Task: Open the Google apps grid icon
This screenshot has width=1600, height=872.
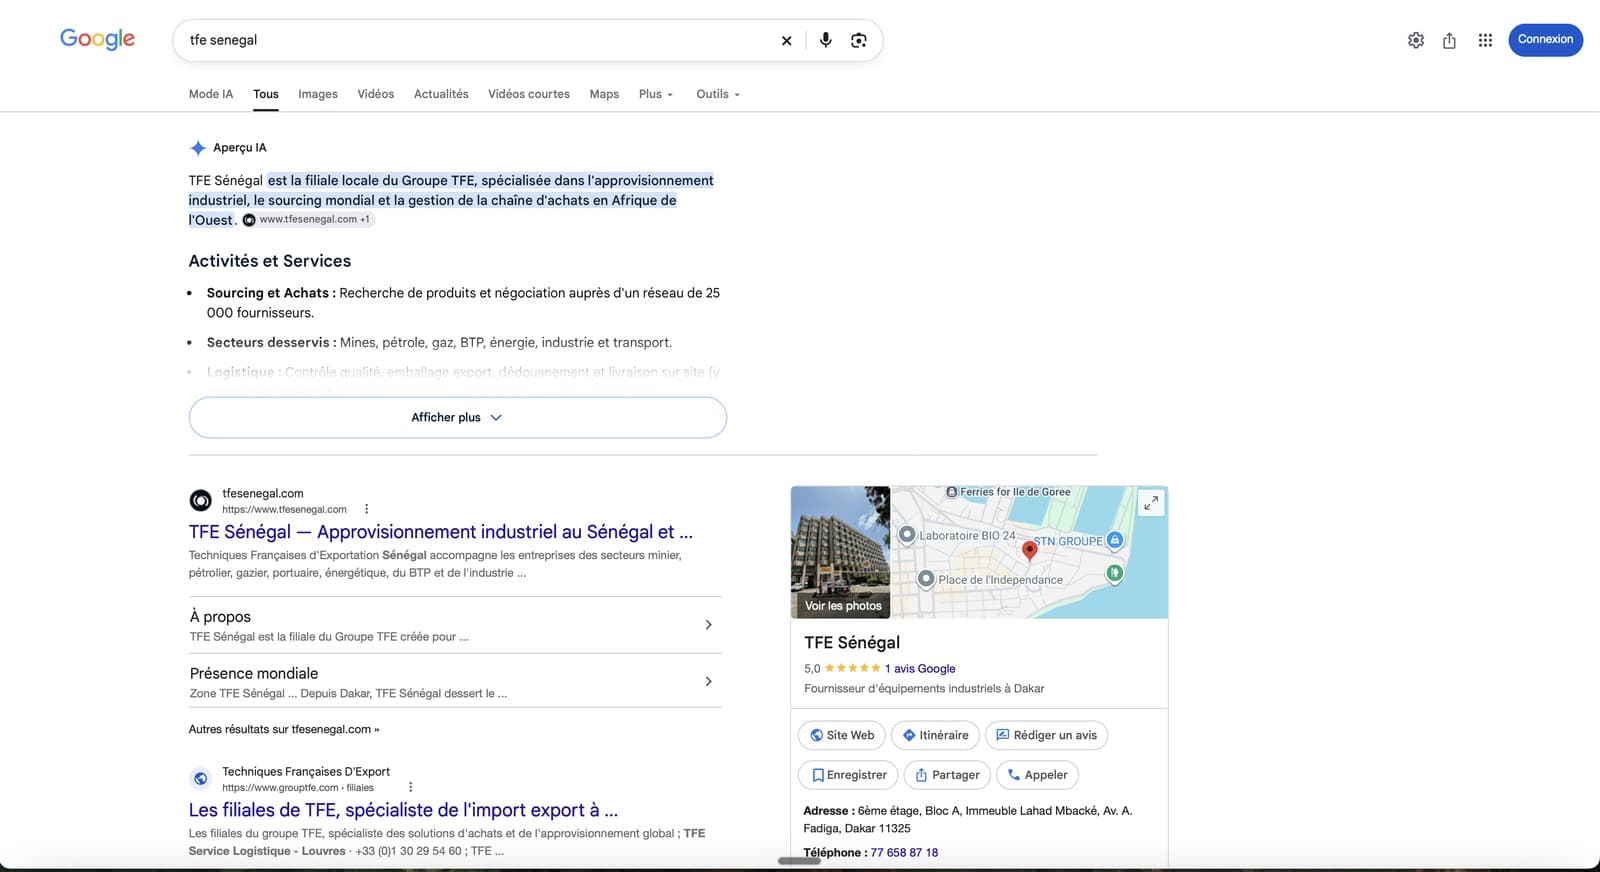Action: point(1485,40)
